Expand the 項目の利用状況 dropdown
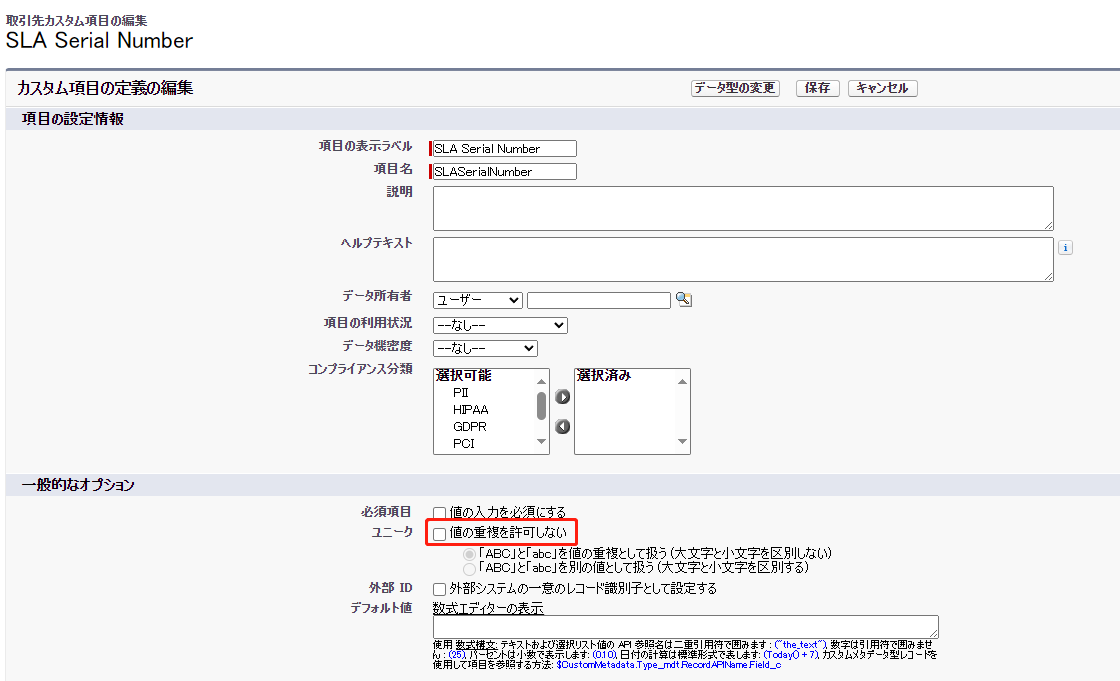This screenshot has width=1120, height=681. pos(500,325)
